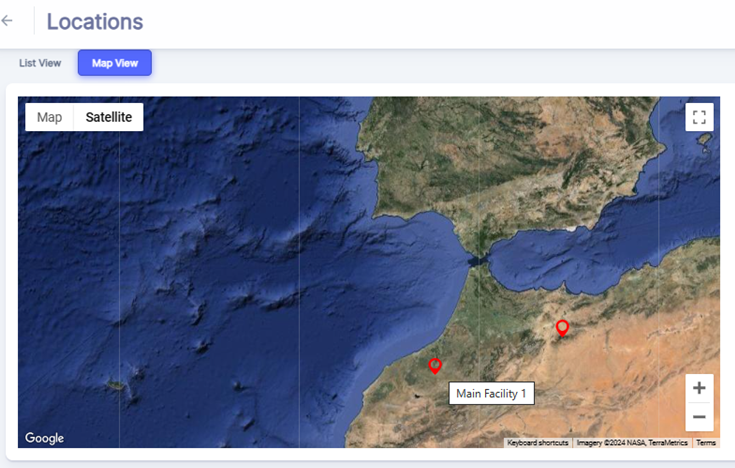Click the eastern red location marker
Viewport: 735px width, 468px height.
(x=562, y=327)
